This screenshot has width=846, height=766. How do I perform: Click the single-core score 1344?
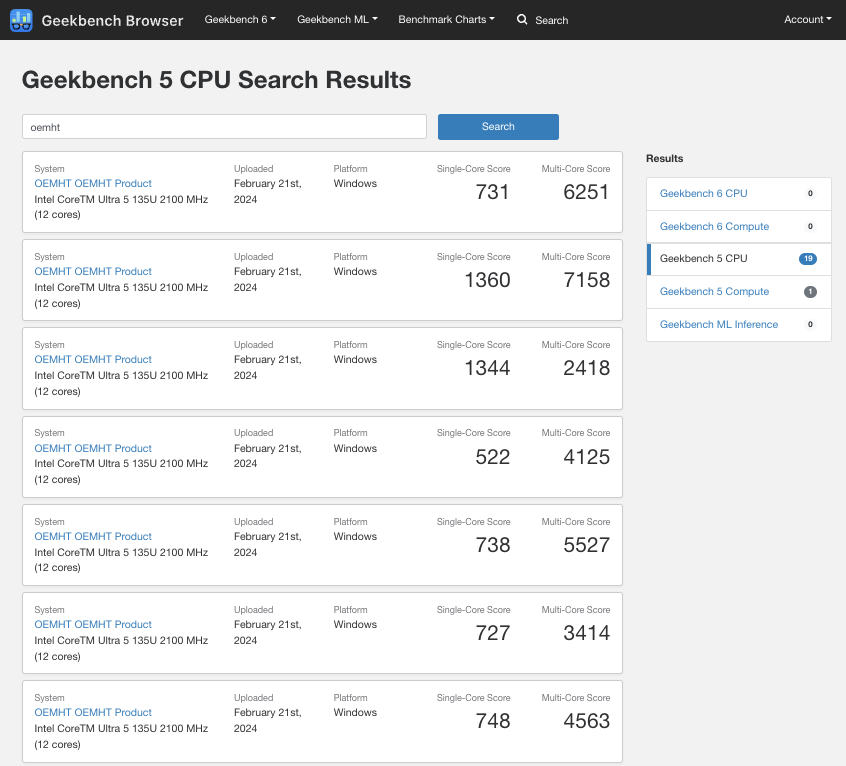[487, 368]
